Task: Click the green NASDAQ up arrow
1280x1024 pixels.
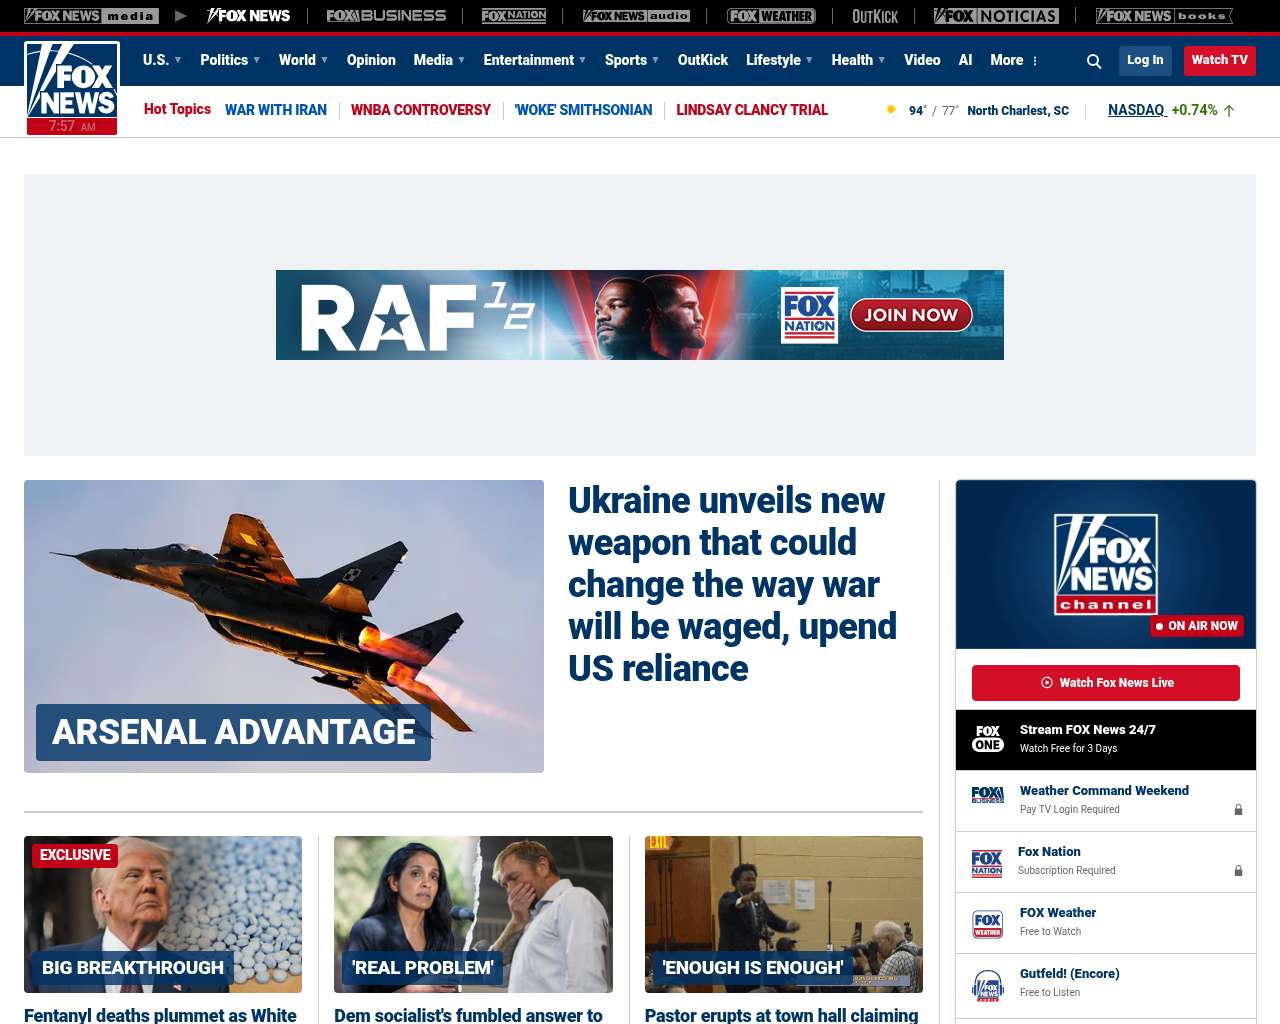Action: coord(1229,111)
